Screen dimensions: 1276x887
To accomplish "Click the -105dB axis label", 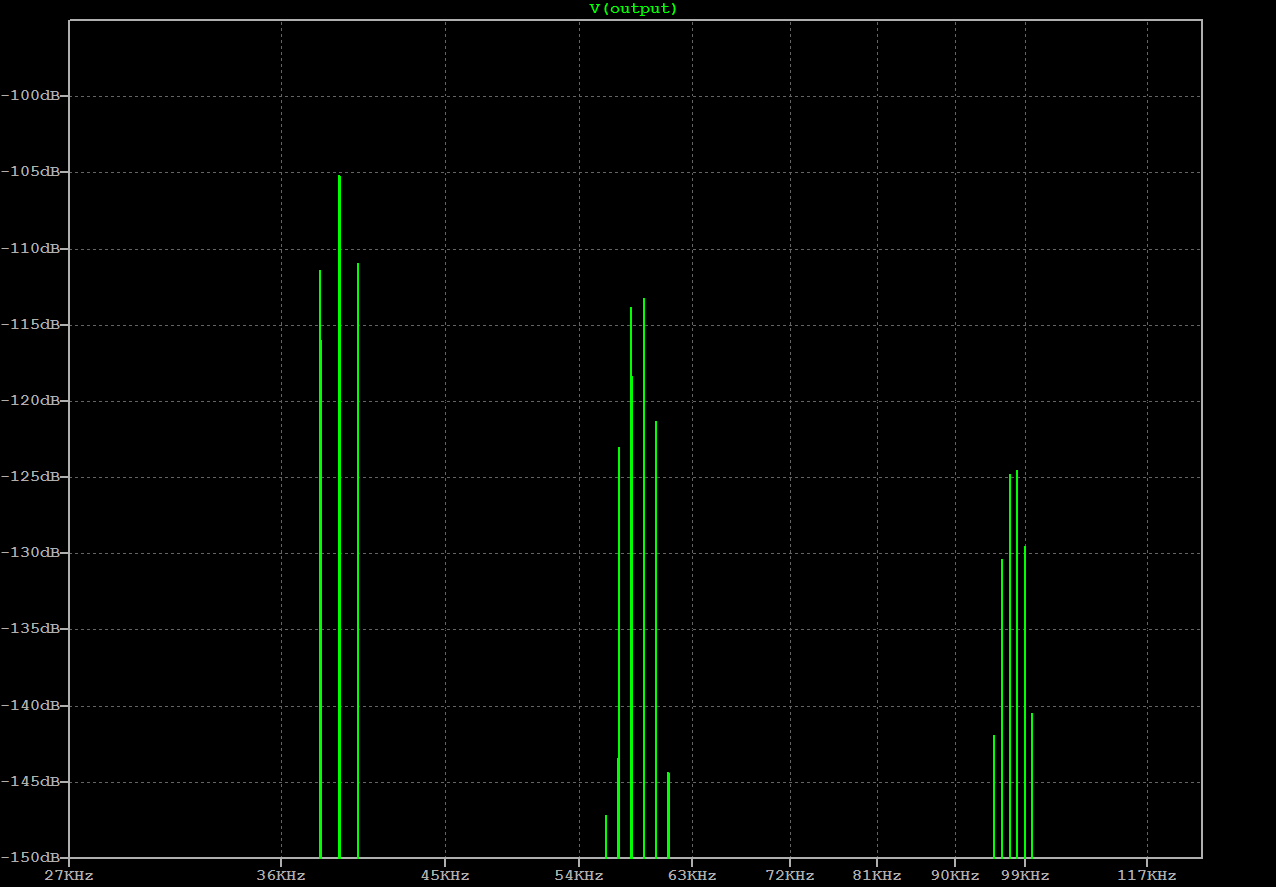I will tap(31, 171).
